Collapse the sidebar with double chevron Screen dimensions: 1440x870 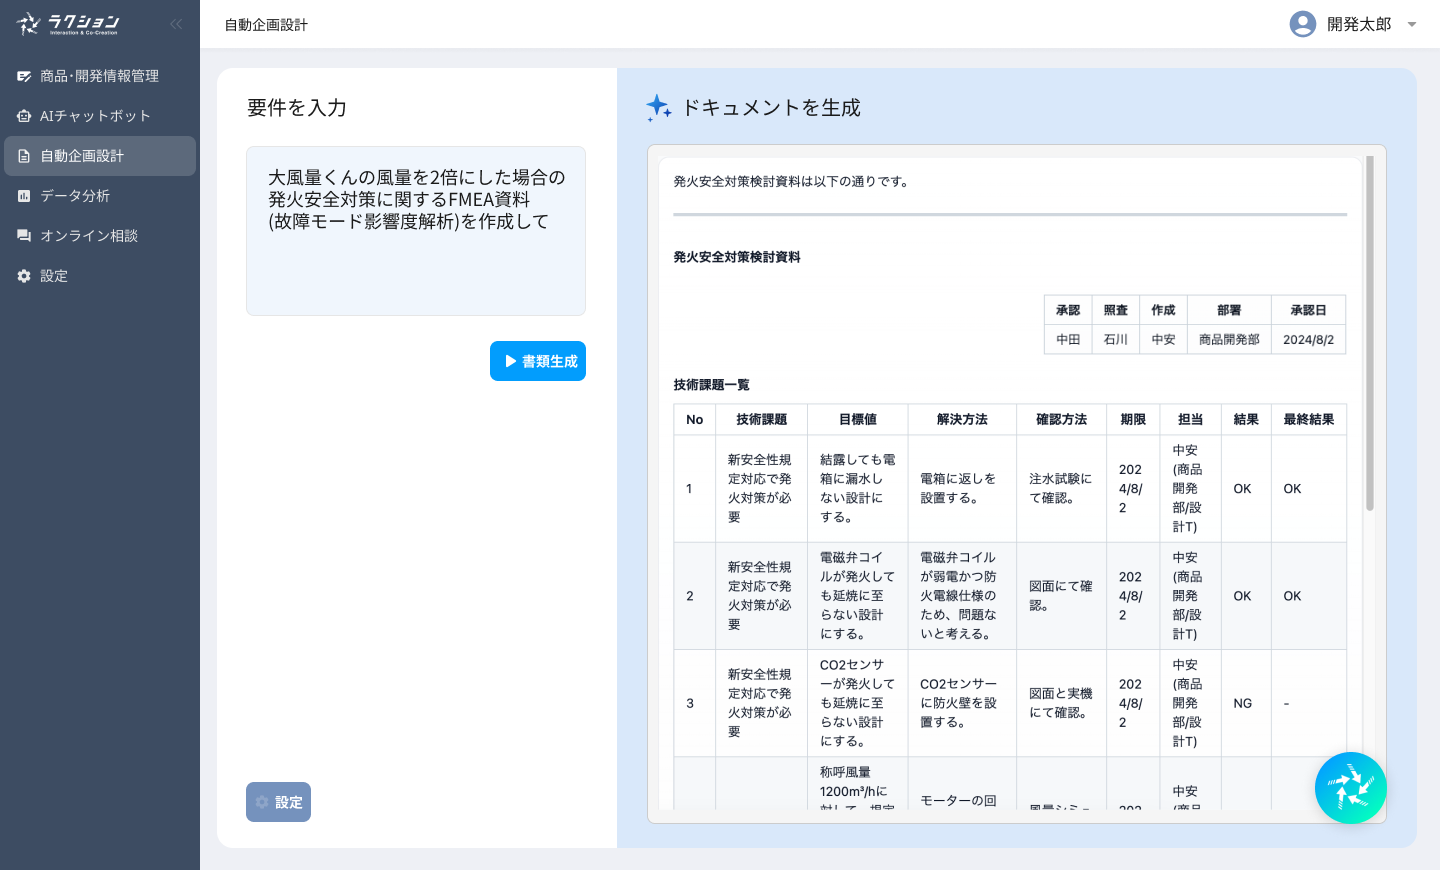coord(176,24)
